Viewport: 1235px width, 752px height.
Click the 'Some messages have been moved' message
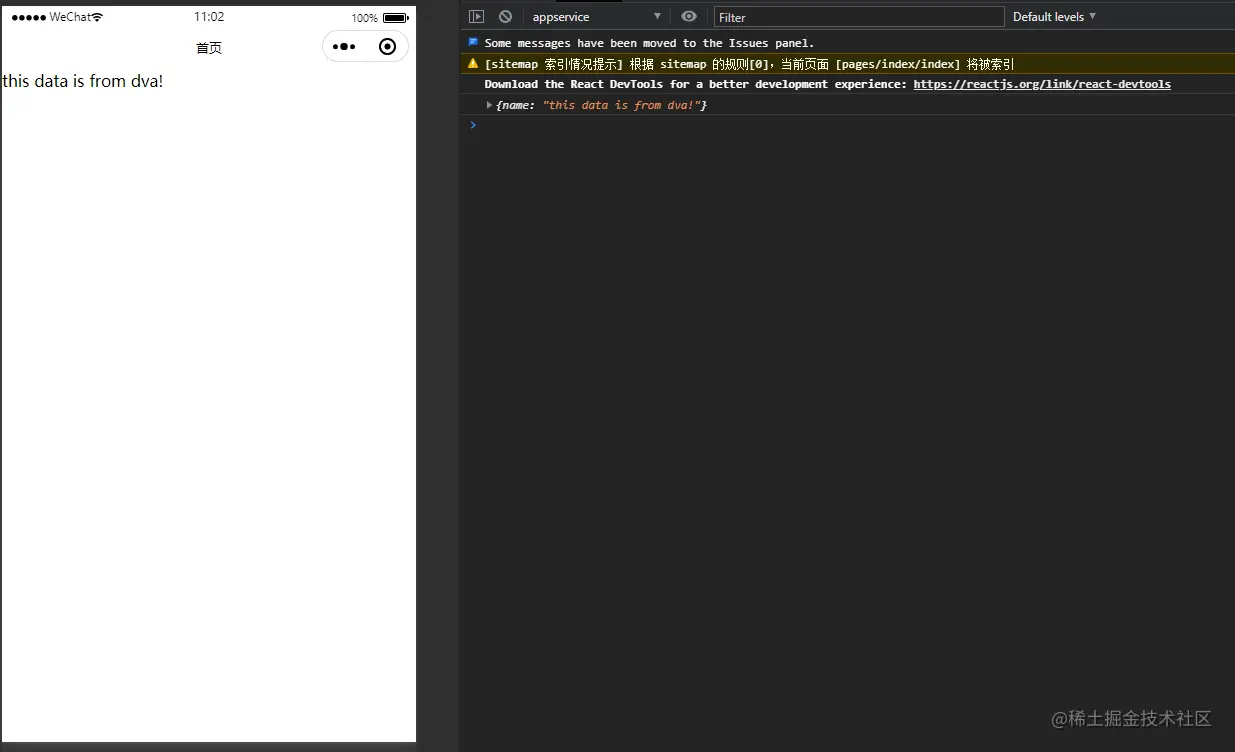pos(649,43)
